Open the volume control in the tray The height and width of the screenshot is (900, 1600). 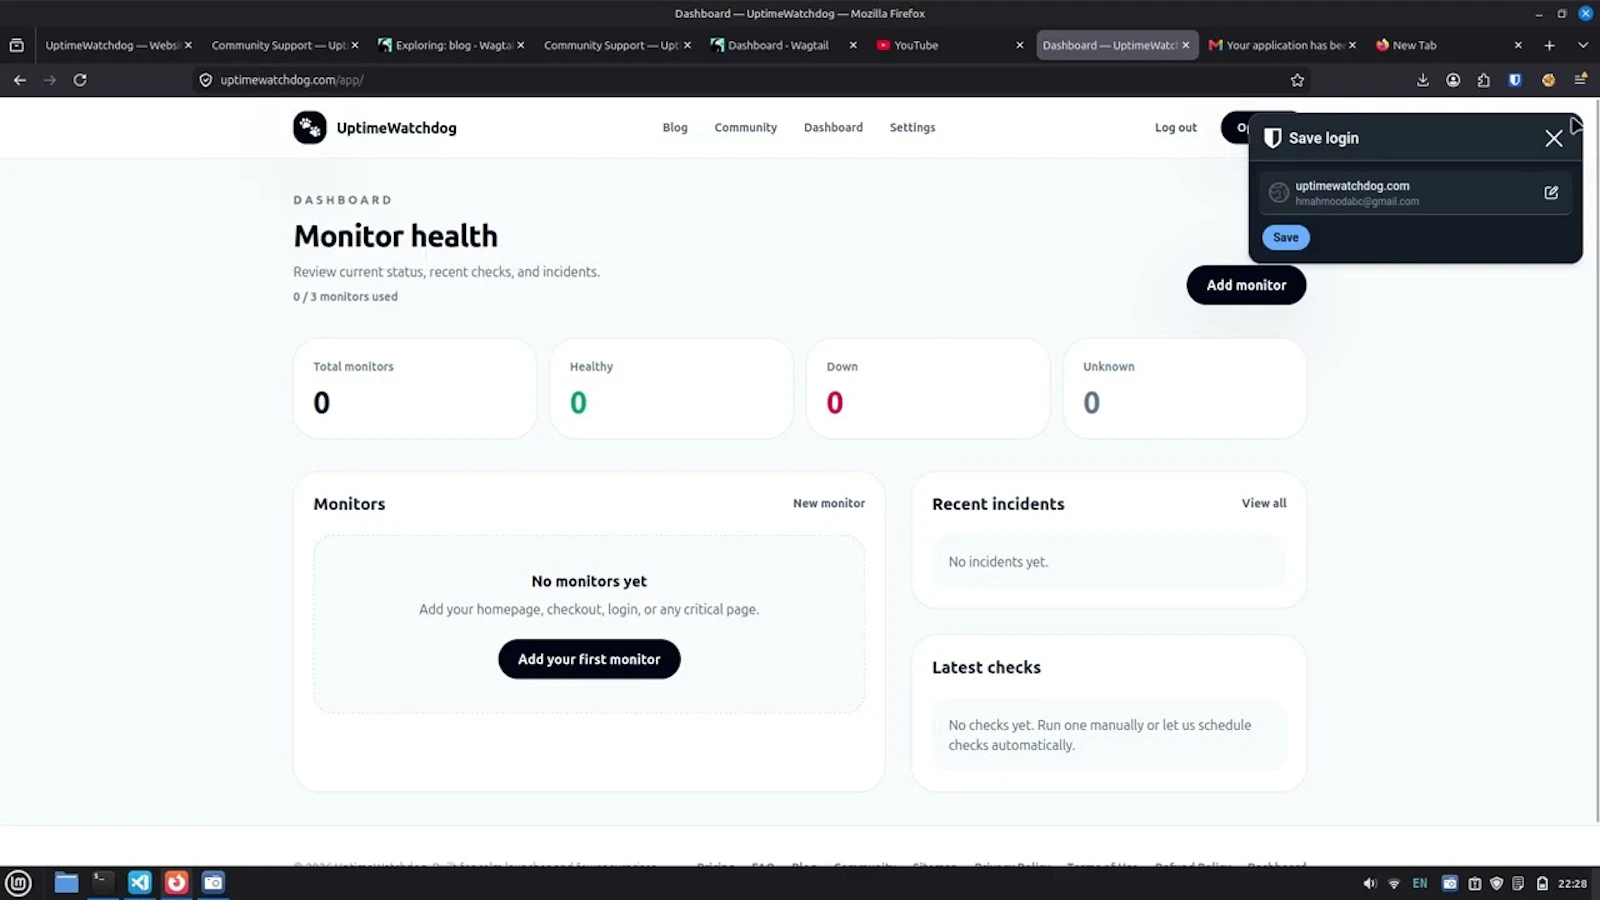click(1369, 884)
